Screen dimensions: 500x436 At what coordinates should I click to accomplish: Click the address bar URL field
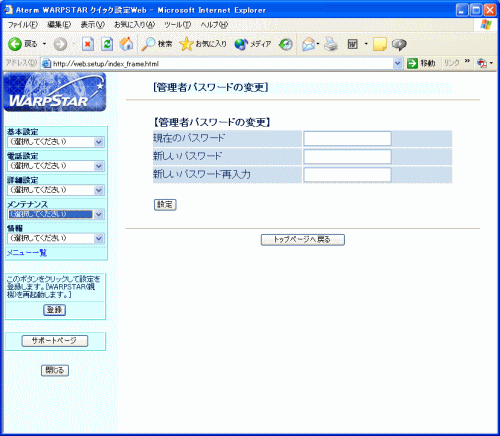pyautogui.click(x=222, y=63)
